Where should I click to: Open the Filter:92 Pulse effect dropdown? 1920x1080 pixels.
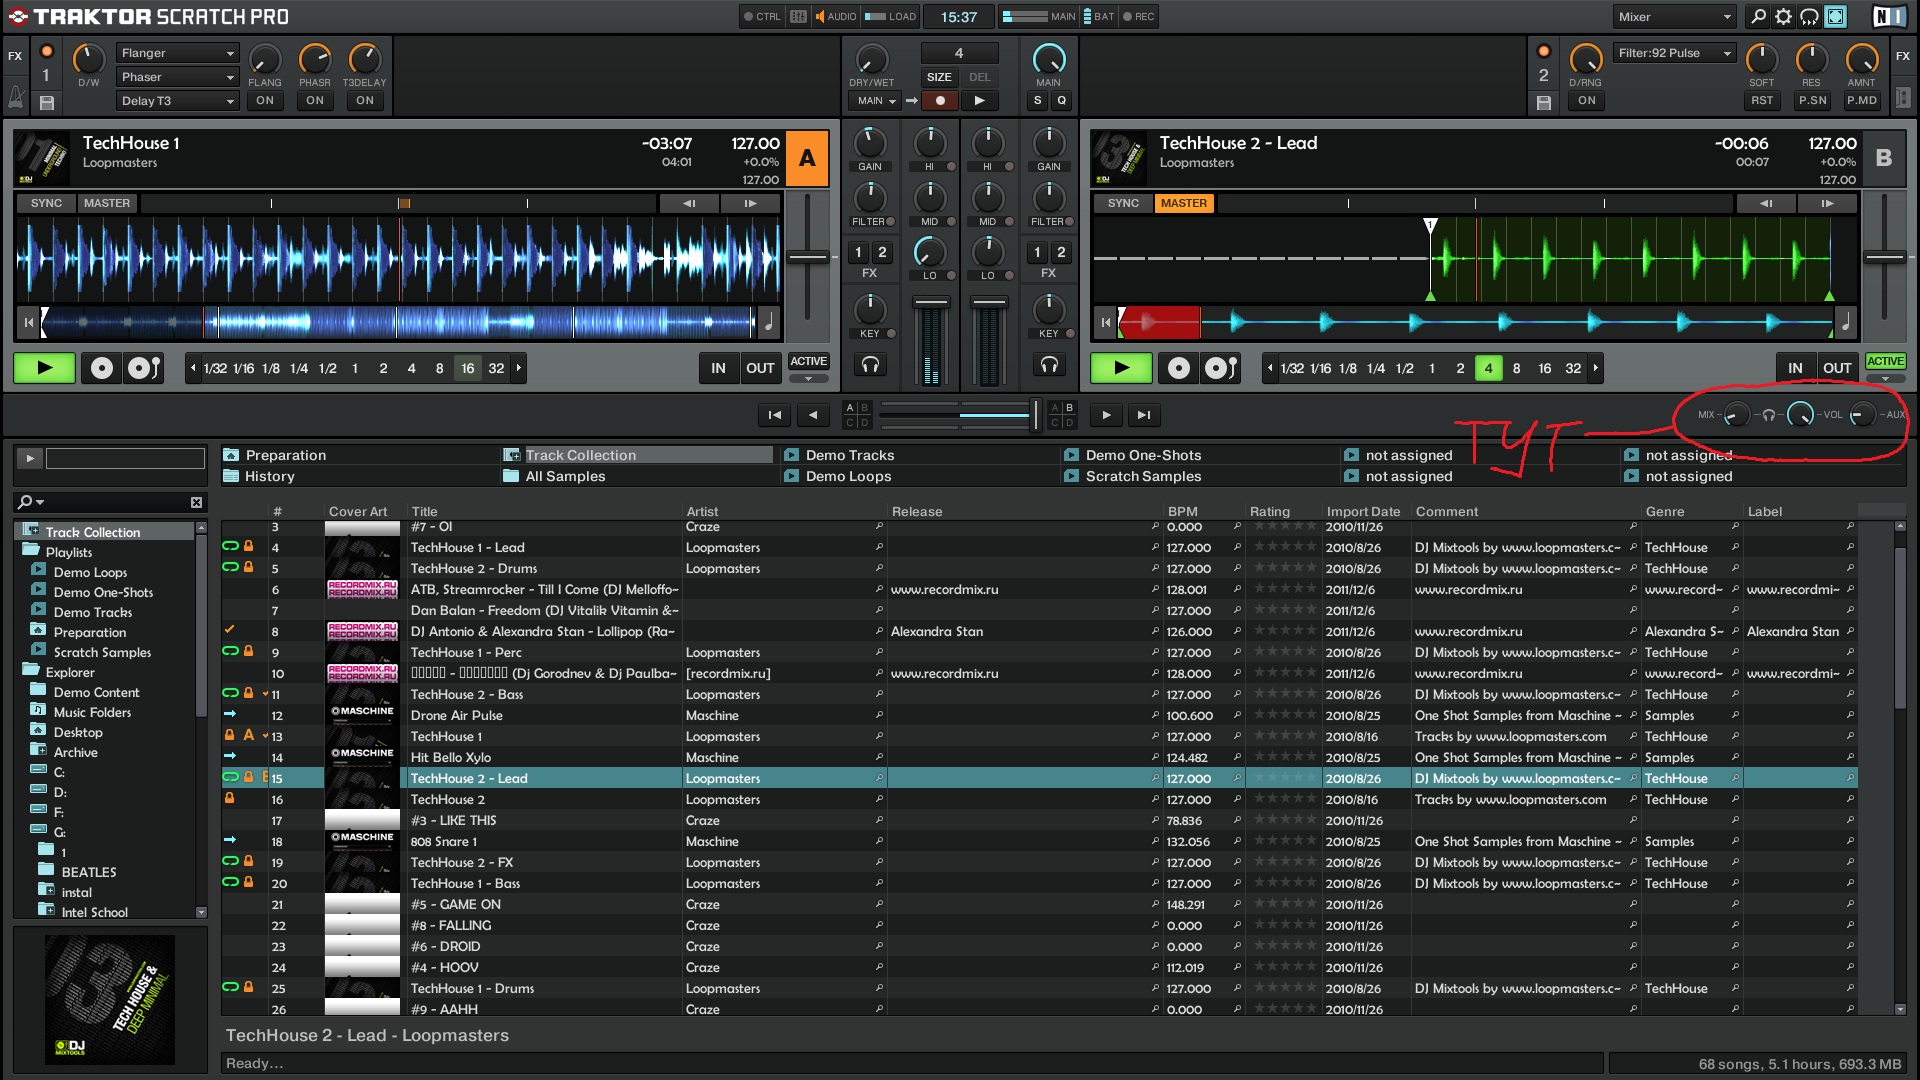[1675, 53]
